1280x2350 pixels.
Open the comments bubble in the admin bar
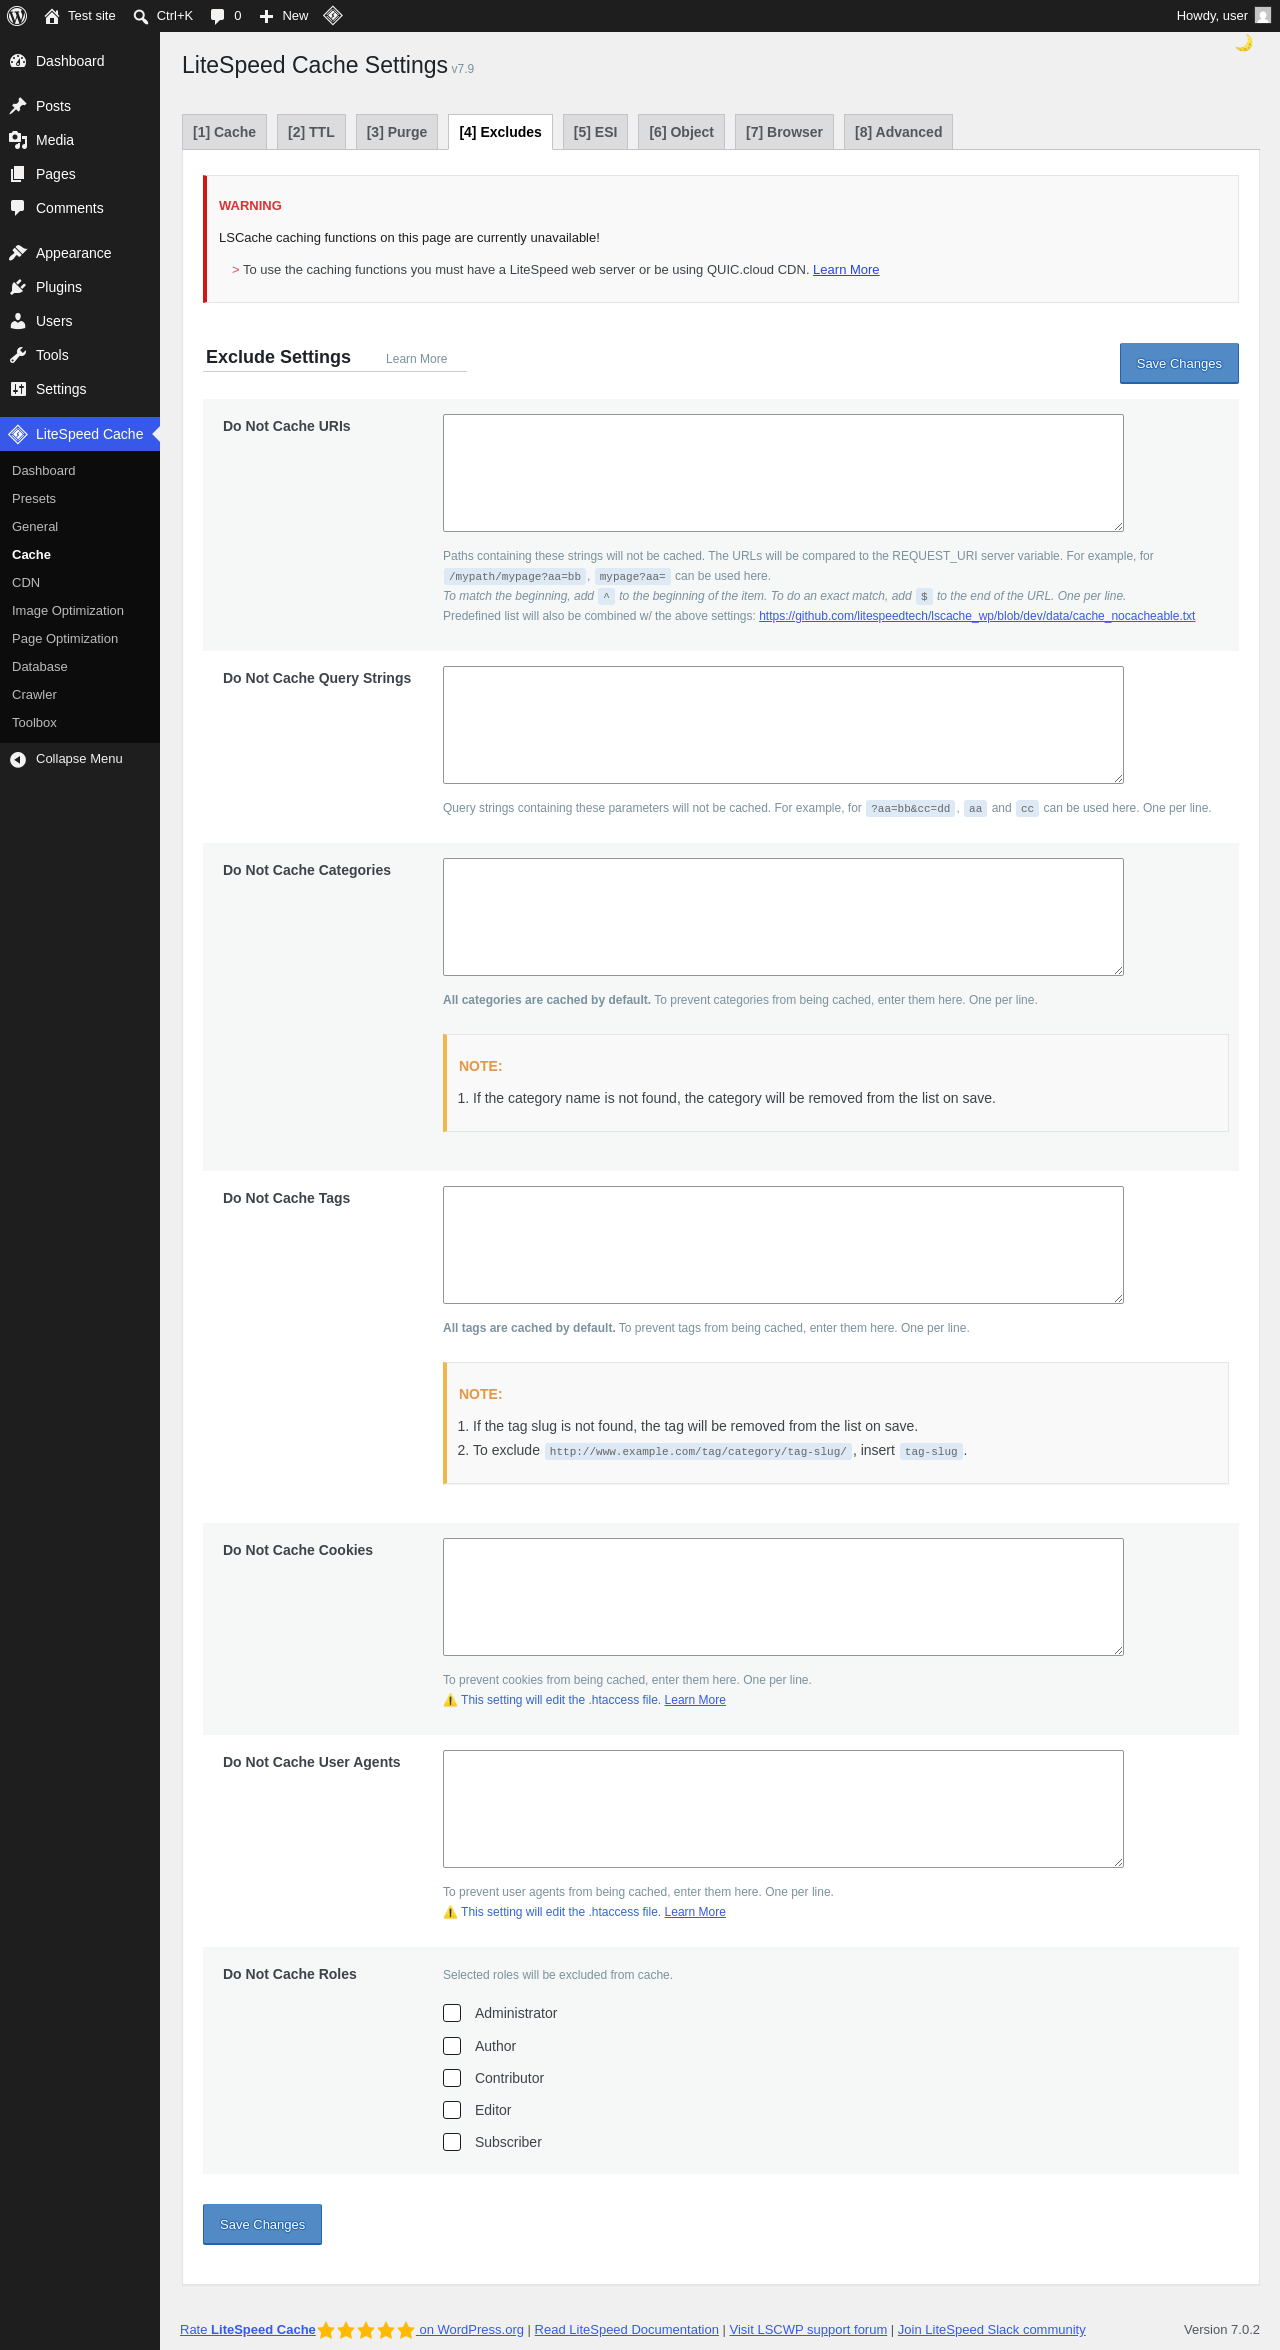click(x=217, y=16)
